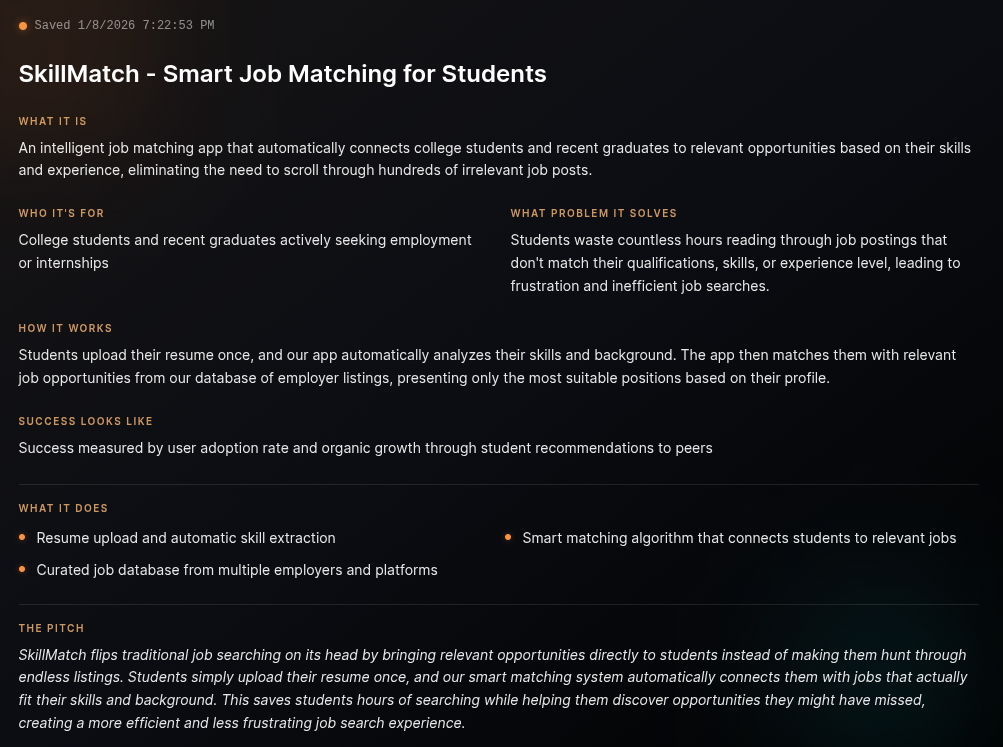Click the students waste countless hours paragraph
This screenshot has height=747, width=1003.
[x=735, y=263]
